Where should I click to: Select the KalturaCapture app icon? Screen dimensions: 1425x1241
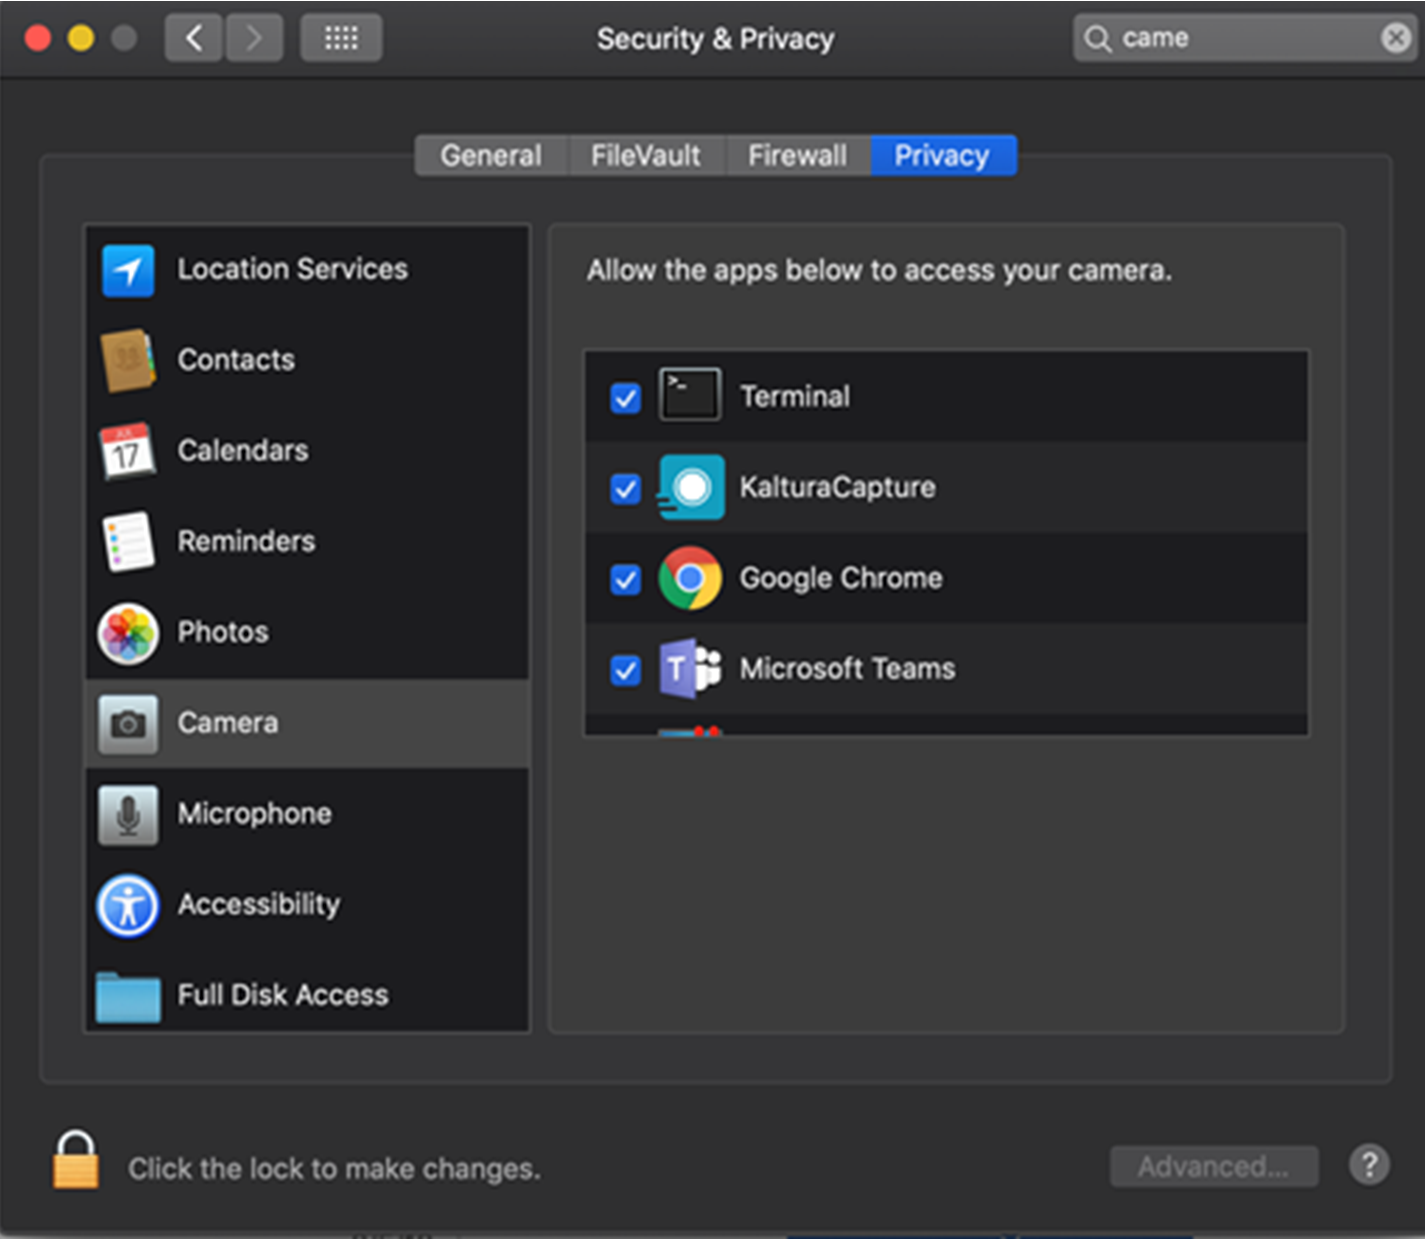690,487
